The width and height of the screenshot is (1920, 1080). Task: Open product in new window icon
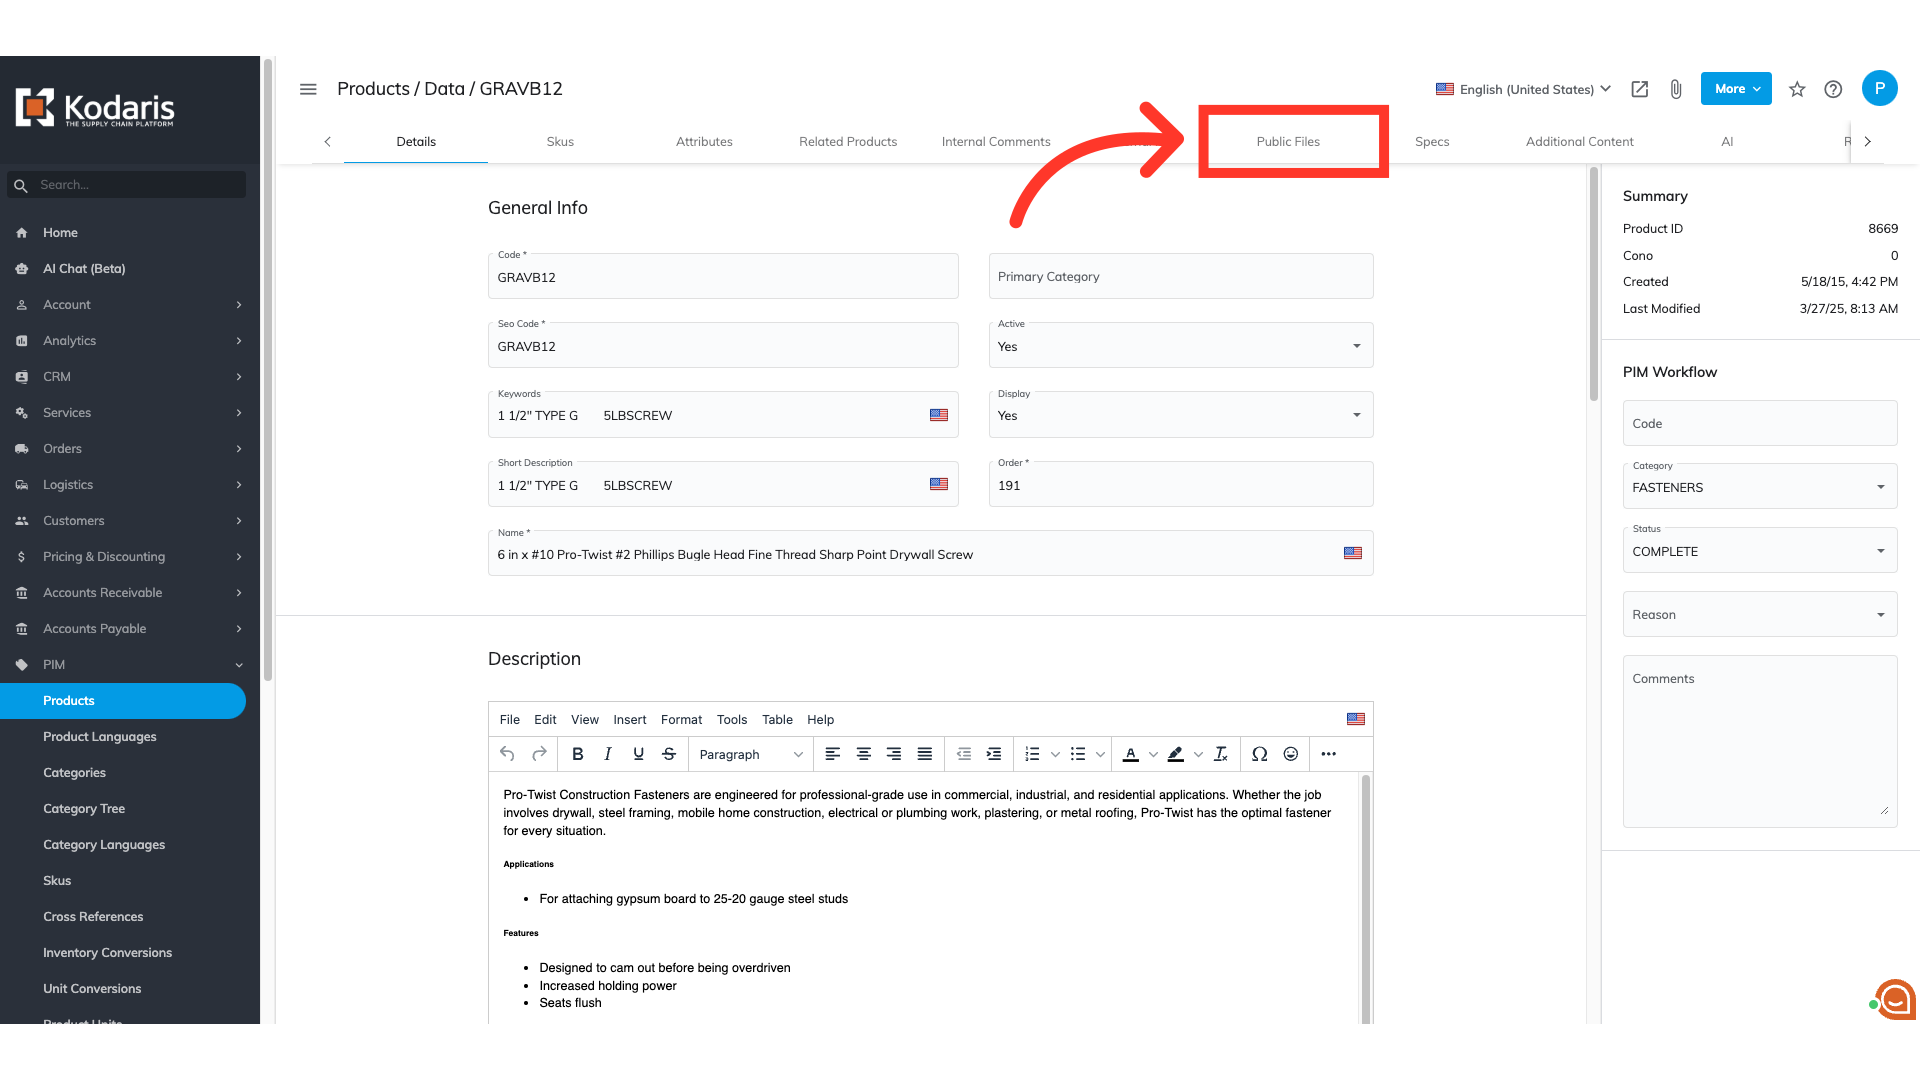pyautogui.click(x=1639, y=89)
